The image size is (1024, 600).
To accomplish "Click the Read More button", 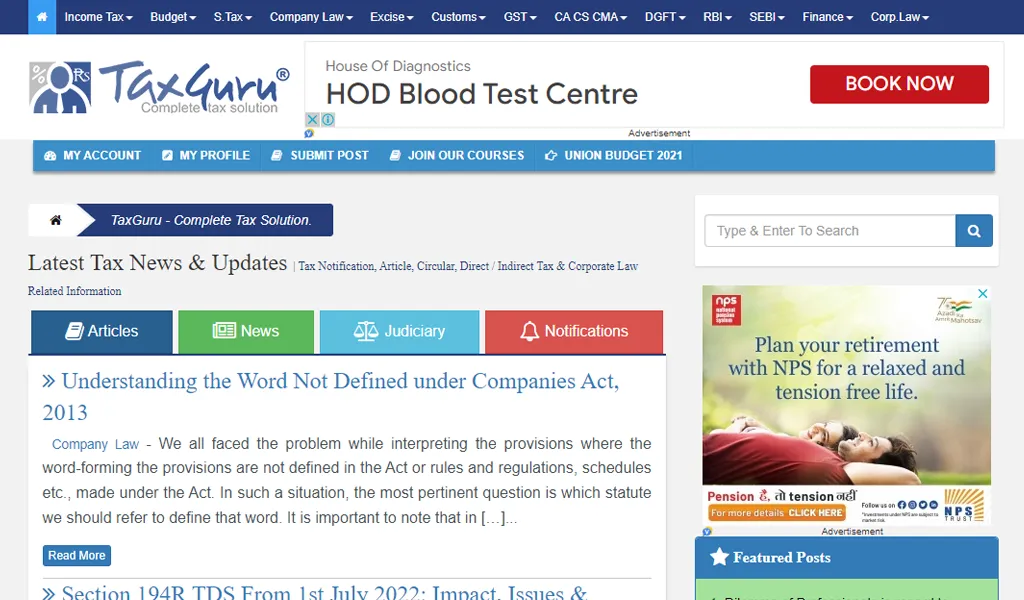I will coord(77,556).
